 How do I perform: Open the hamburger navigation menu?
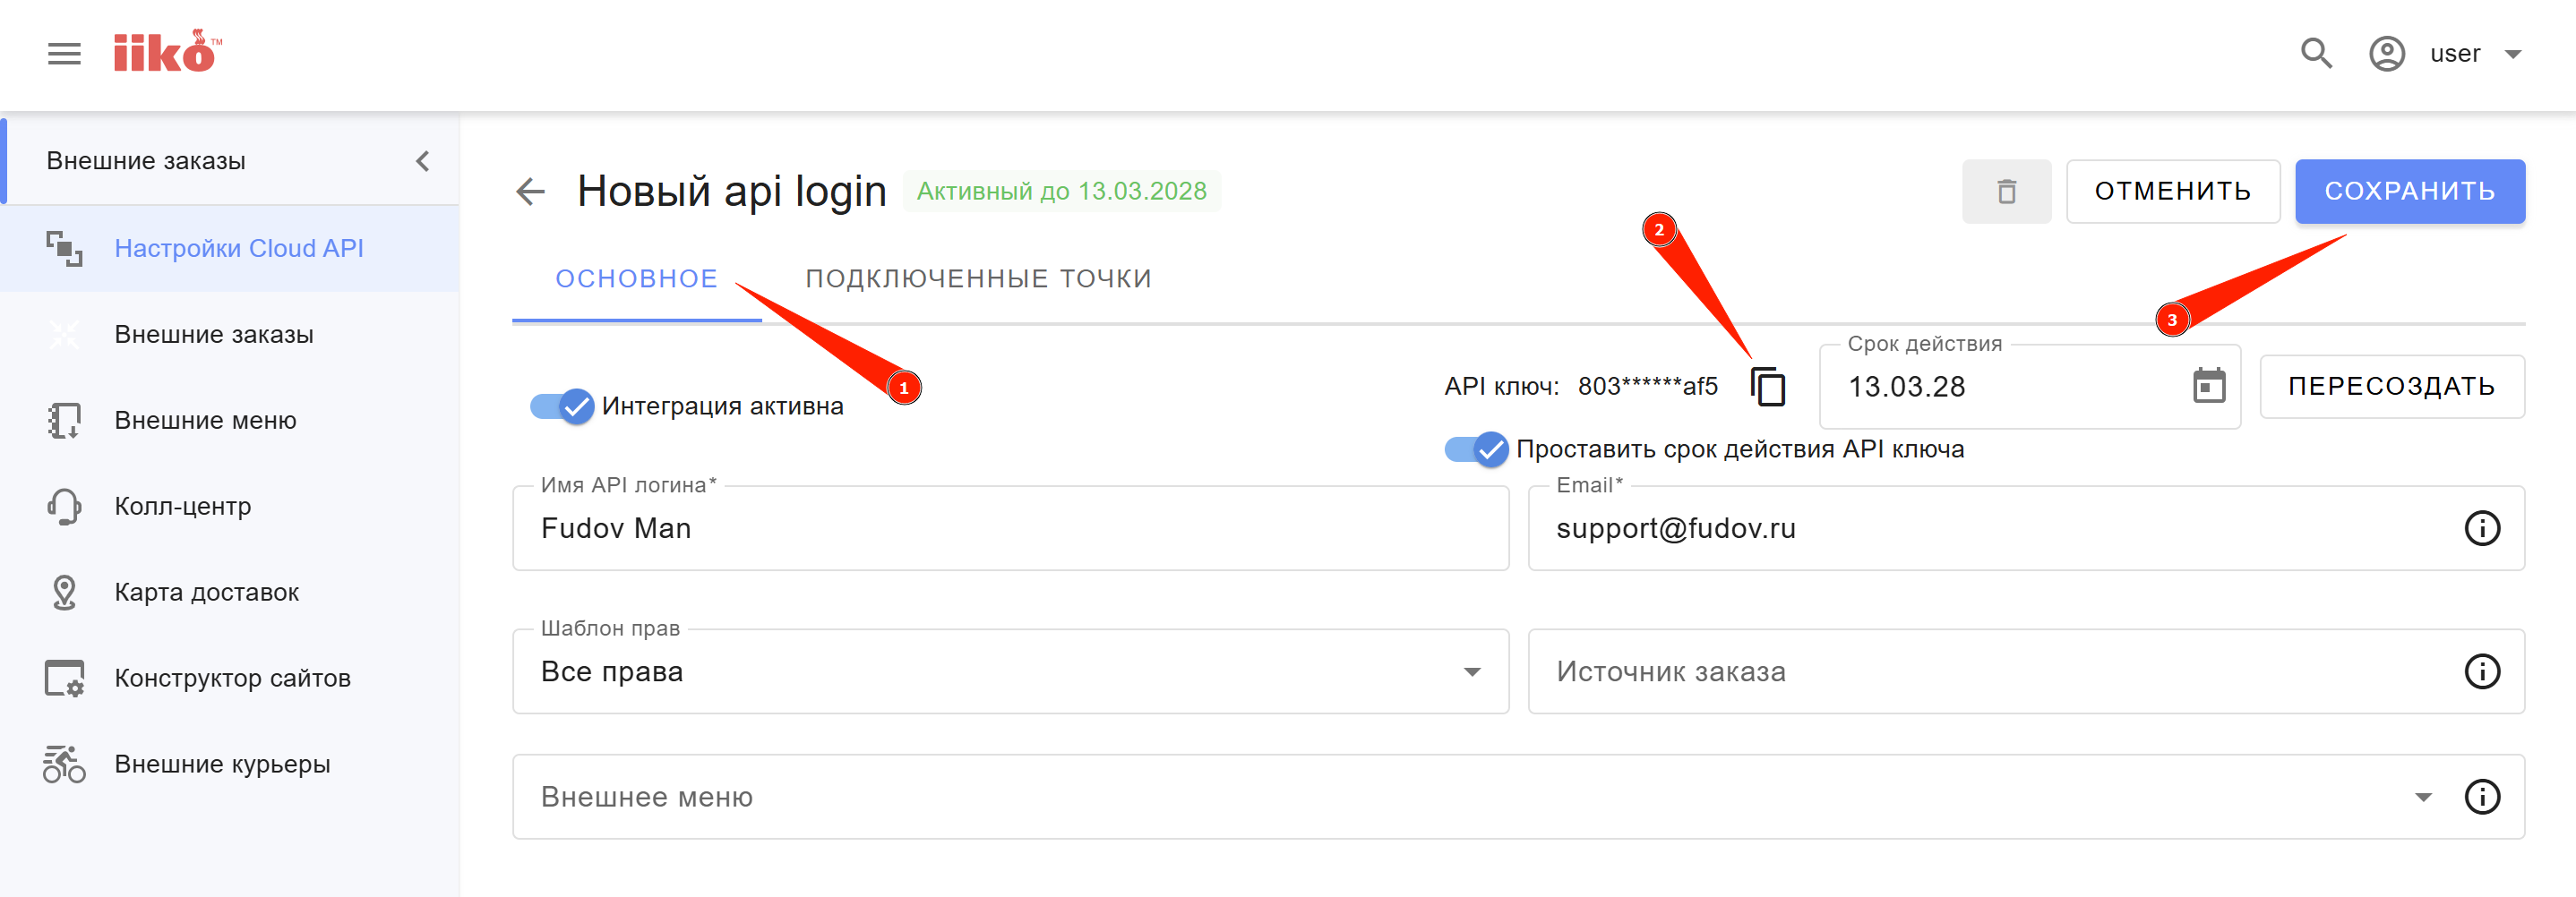click(x=64, y=54)
